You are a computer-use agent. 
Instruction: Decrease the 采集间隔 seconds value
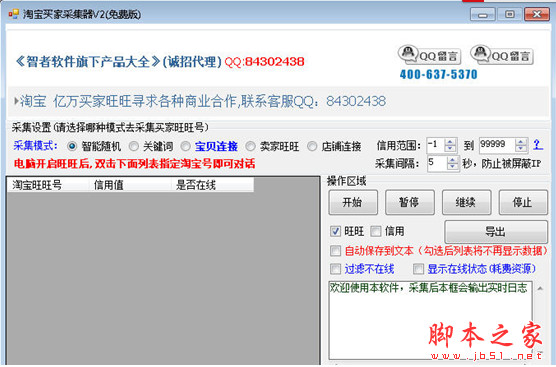tap(453, 167)
